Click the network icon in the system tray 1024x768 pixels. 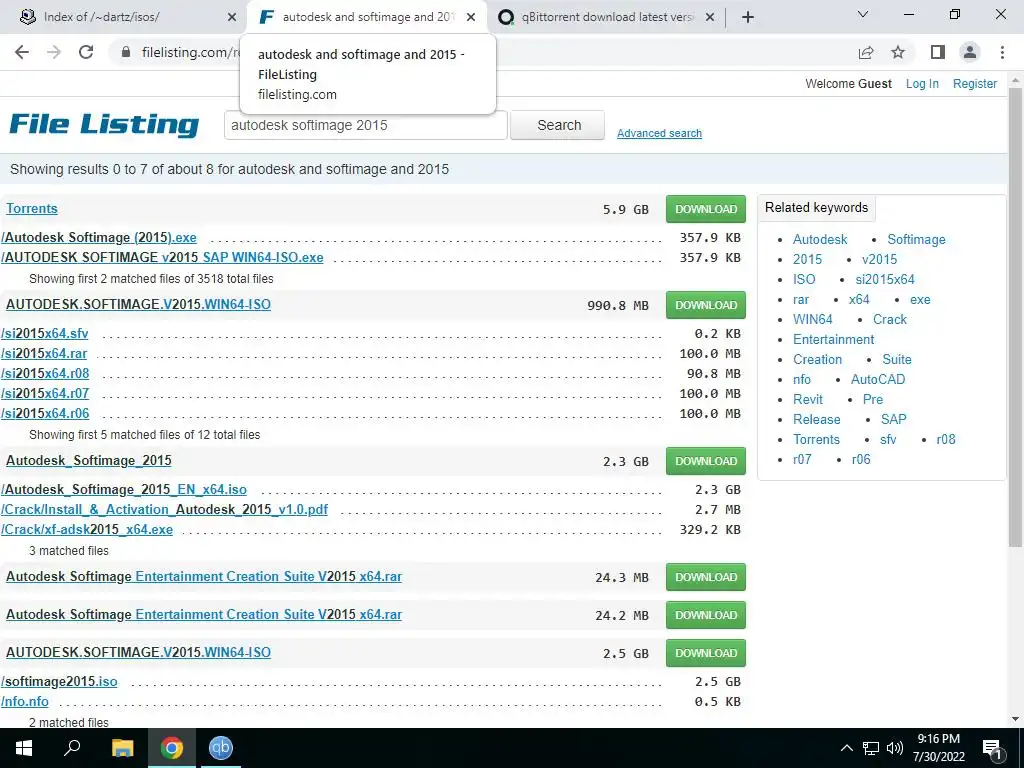(871, 748)
